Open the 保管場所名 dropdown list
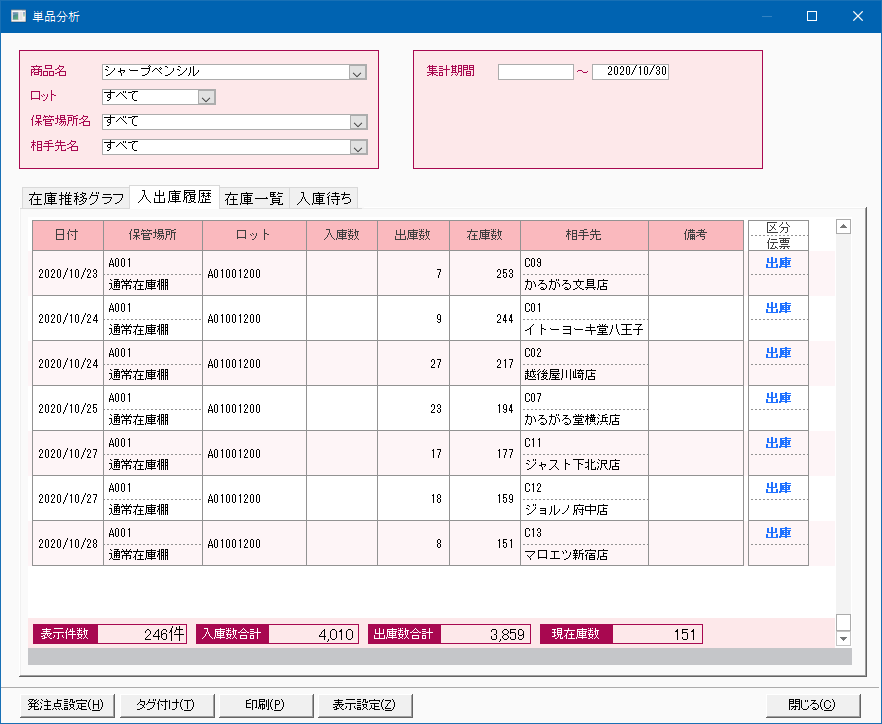 [x=357, y=122]
